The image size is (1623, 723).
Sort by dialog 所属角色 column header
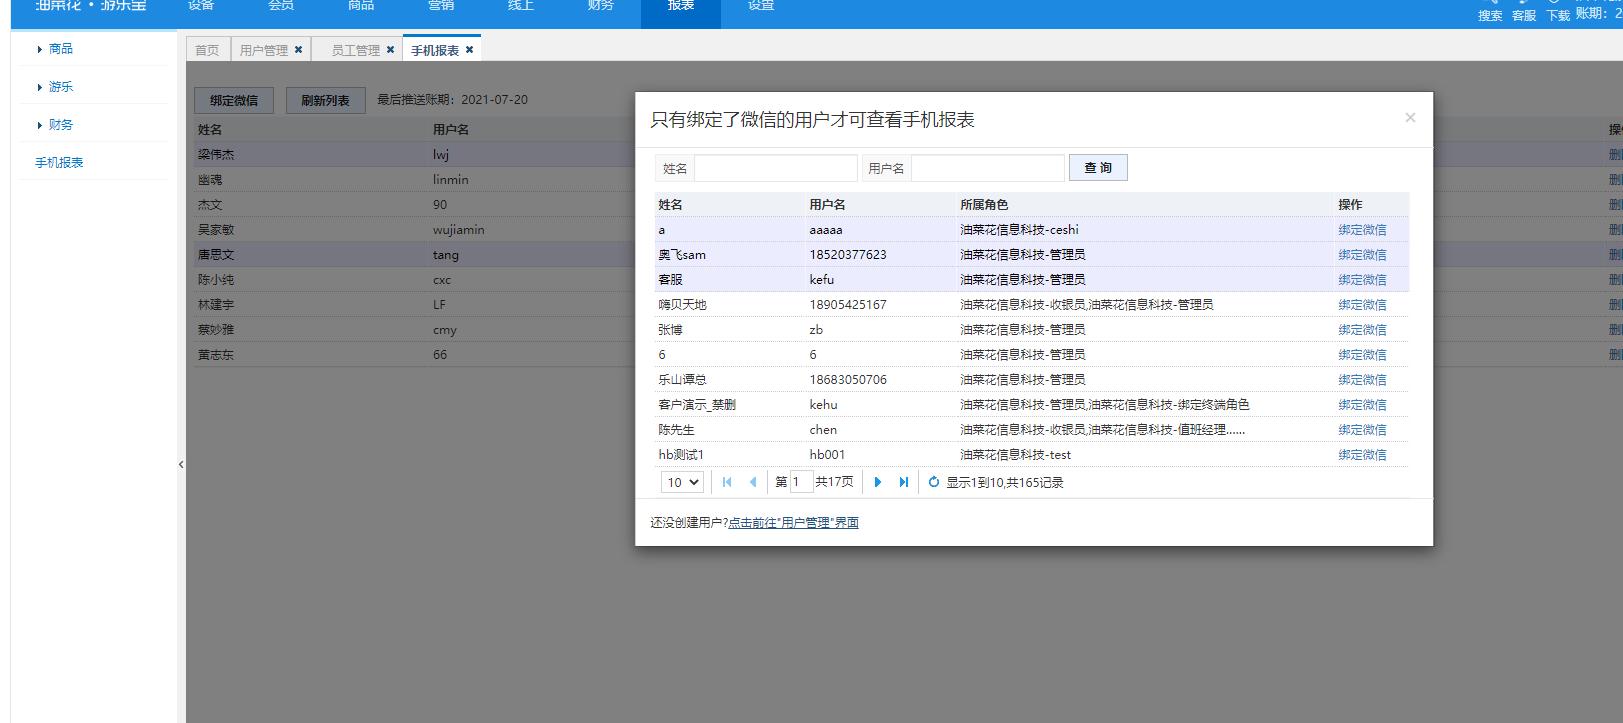click(x=984, y=204)
